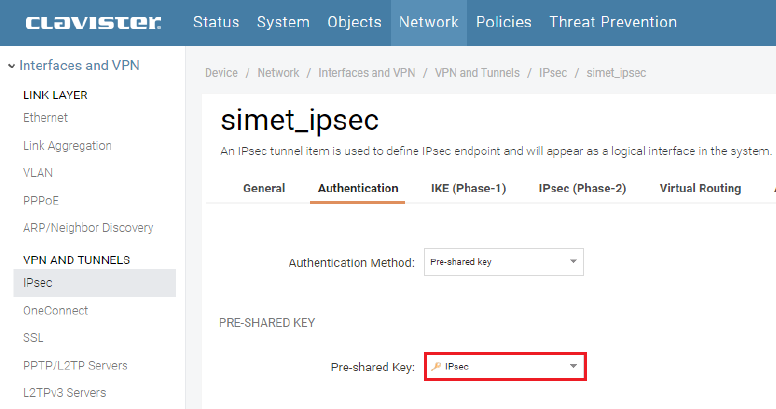Open the System menu
Viewport: 776px width, 409px height.
(283, 22)
